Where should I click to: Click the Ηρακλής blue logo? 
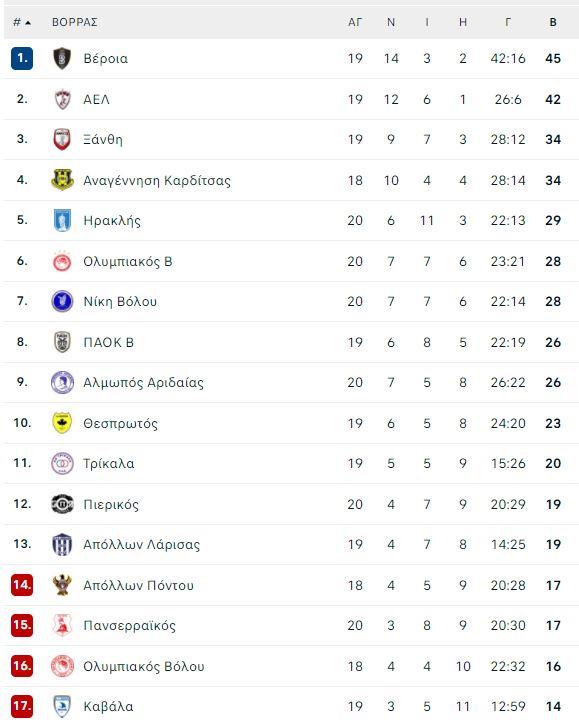point(62,221)
